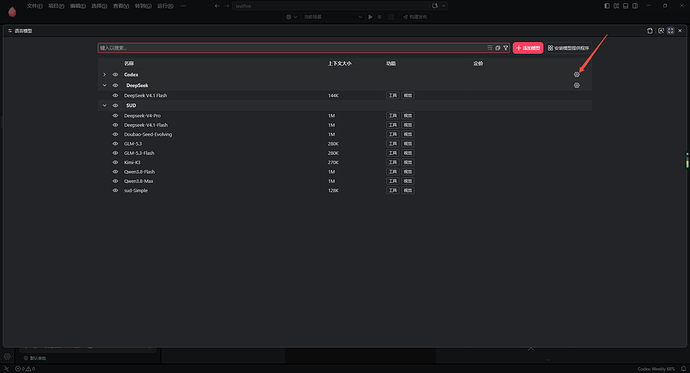690x373 pixels.
Task: Open the 运行 menu
Action: [165, 6]
